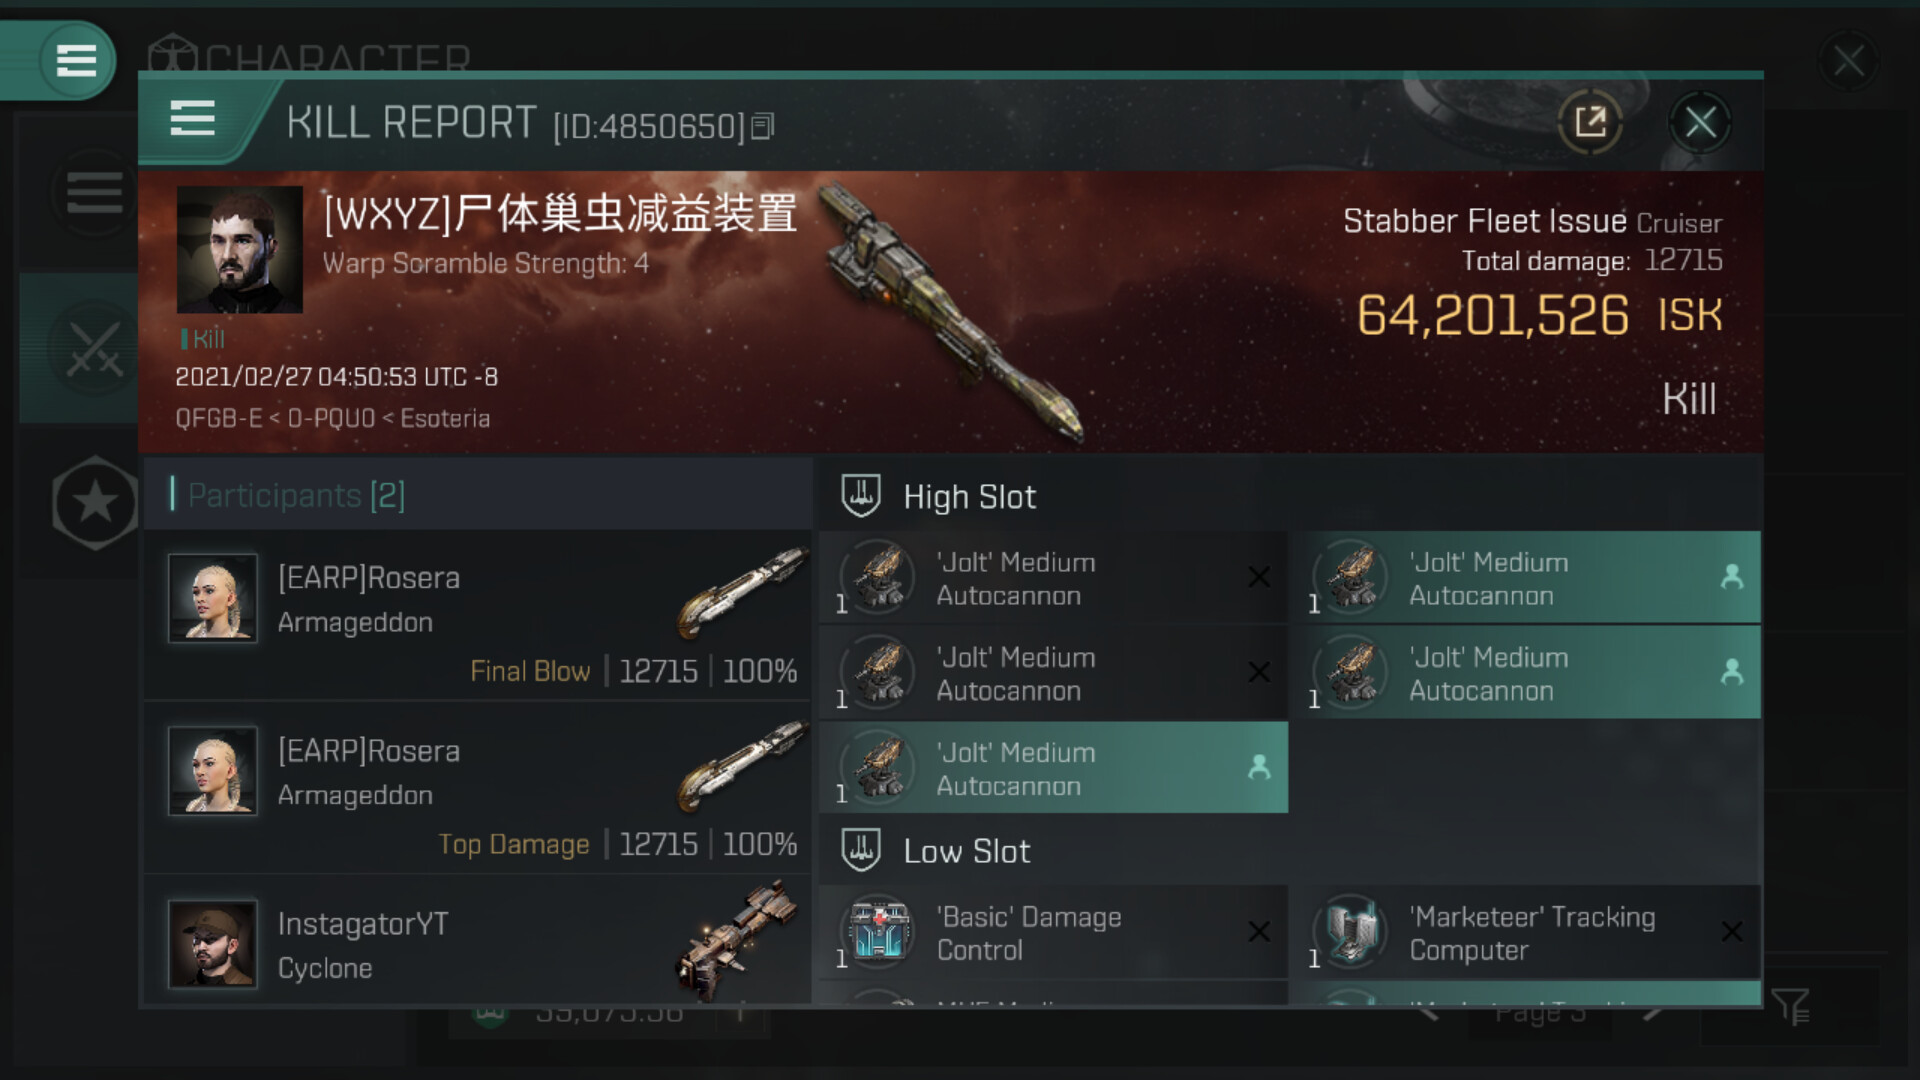Open the star hexagon sidebar icon

[95, 502]
